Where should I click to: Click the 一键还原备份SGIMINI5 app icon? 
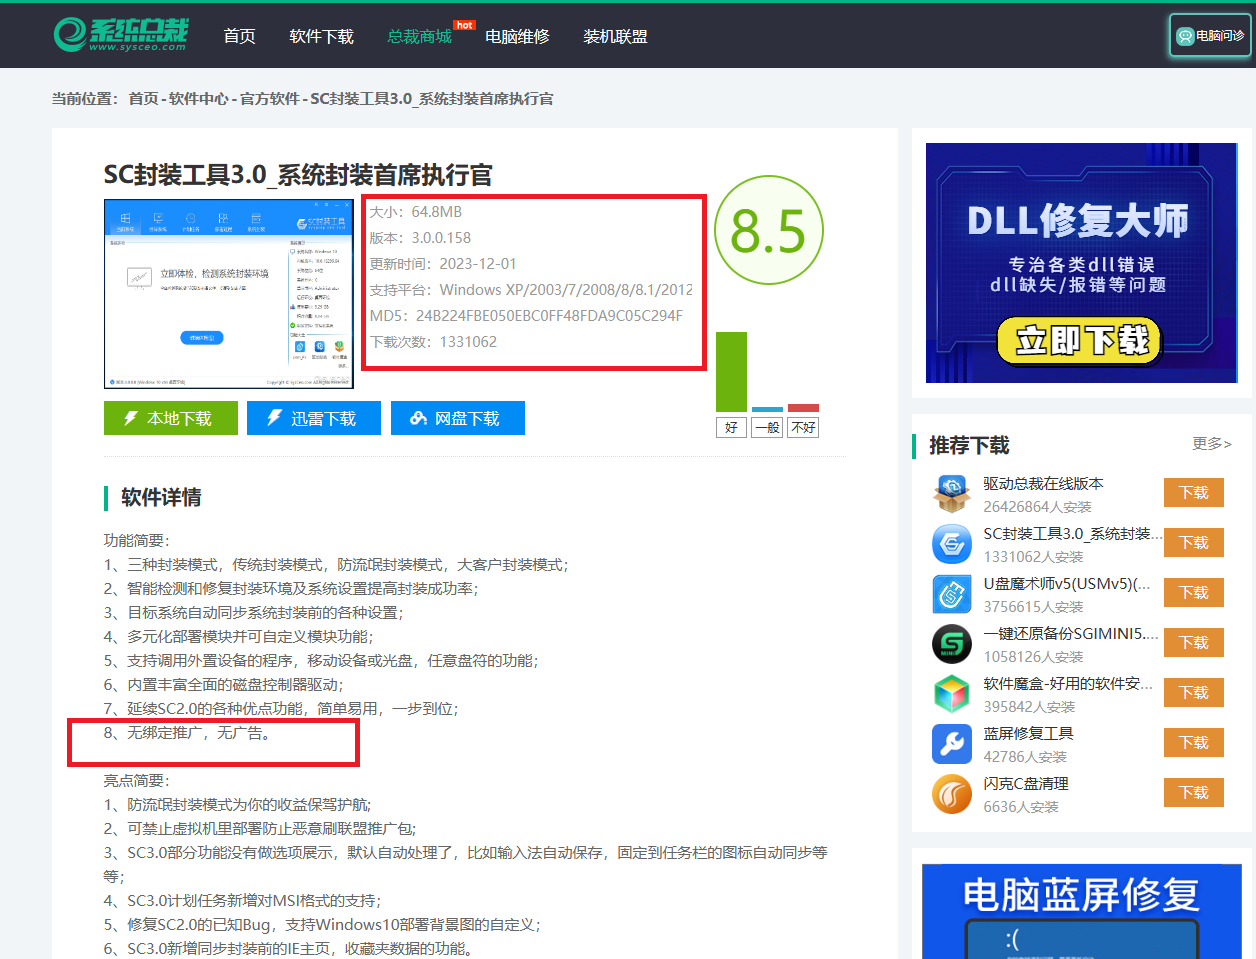[951, 644]
